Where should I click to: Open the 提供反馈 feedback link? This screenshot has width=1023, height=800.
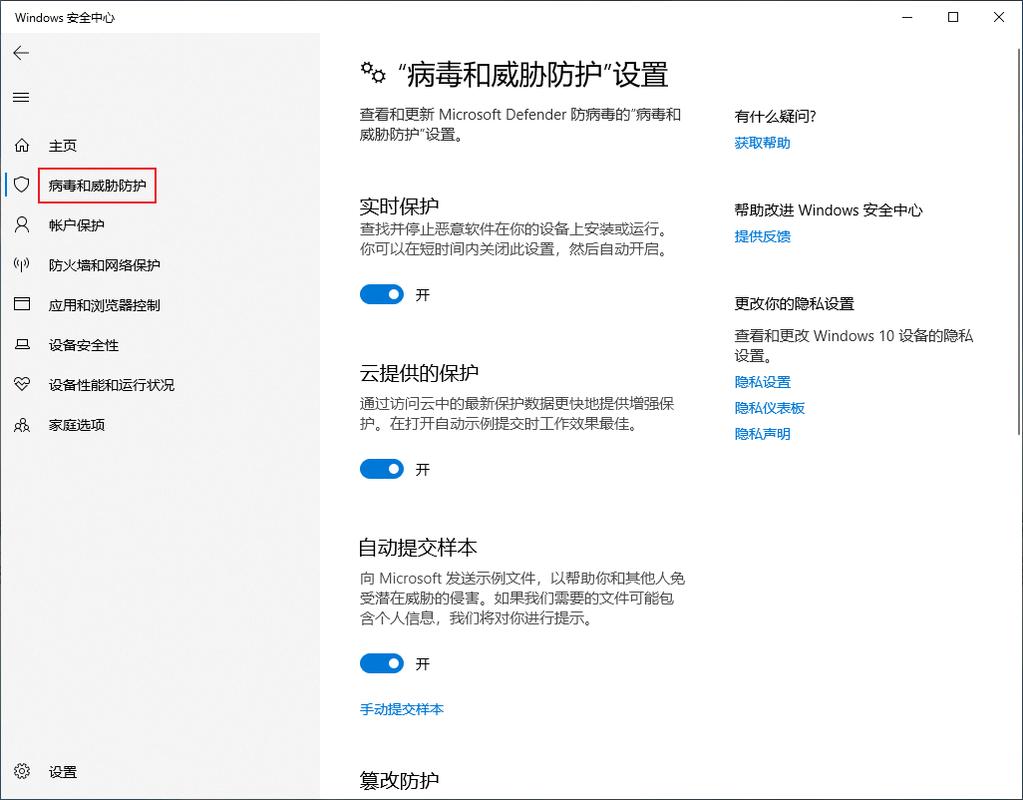[x=763, y=236]
